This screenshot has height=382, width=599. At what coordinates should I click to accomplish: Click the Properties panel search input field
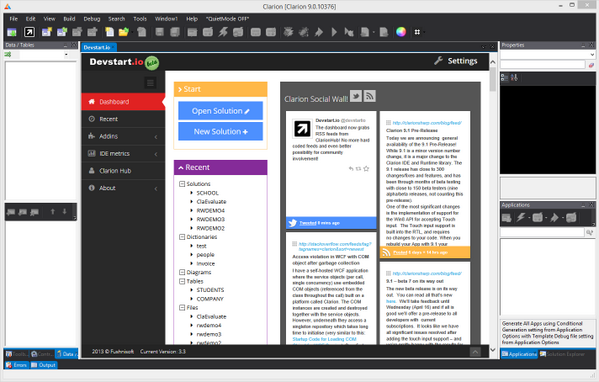pyautogui.click(x=542, y=65)
